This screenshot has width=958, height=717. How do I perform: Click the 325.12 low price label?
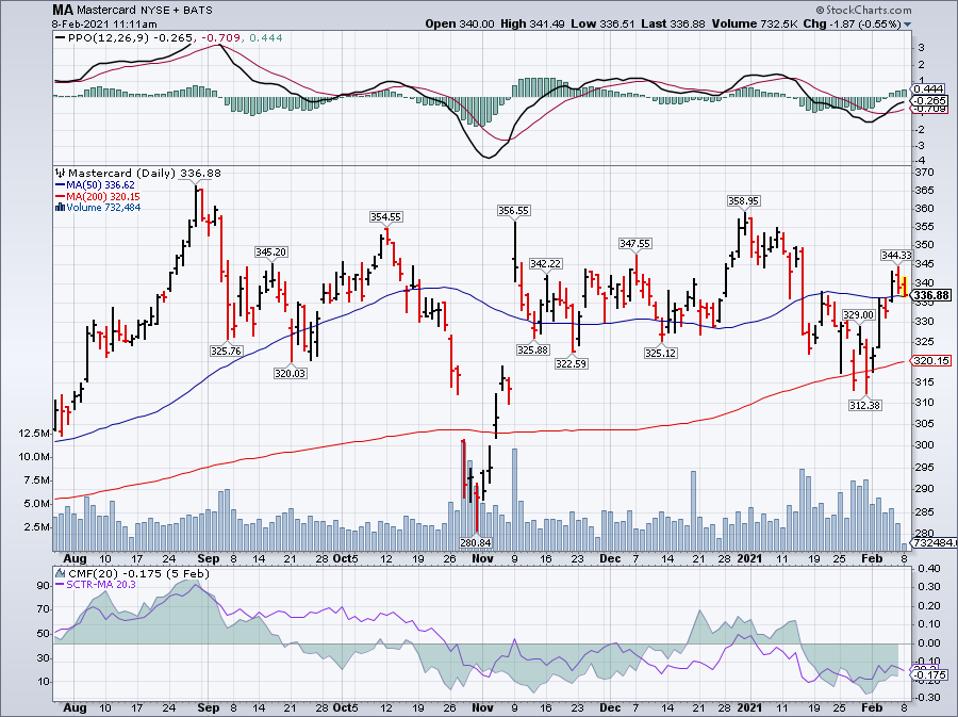(660, 353)
